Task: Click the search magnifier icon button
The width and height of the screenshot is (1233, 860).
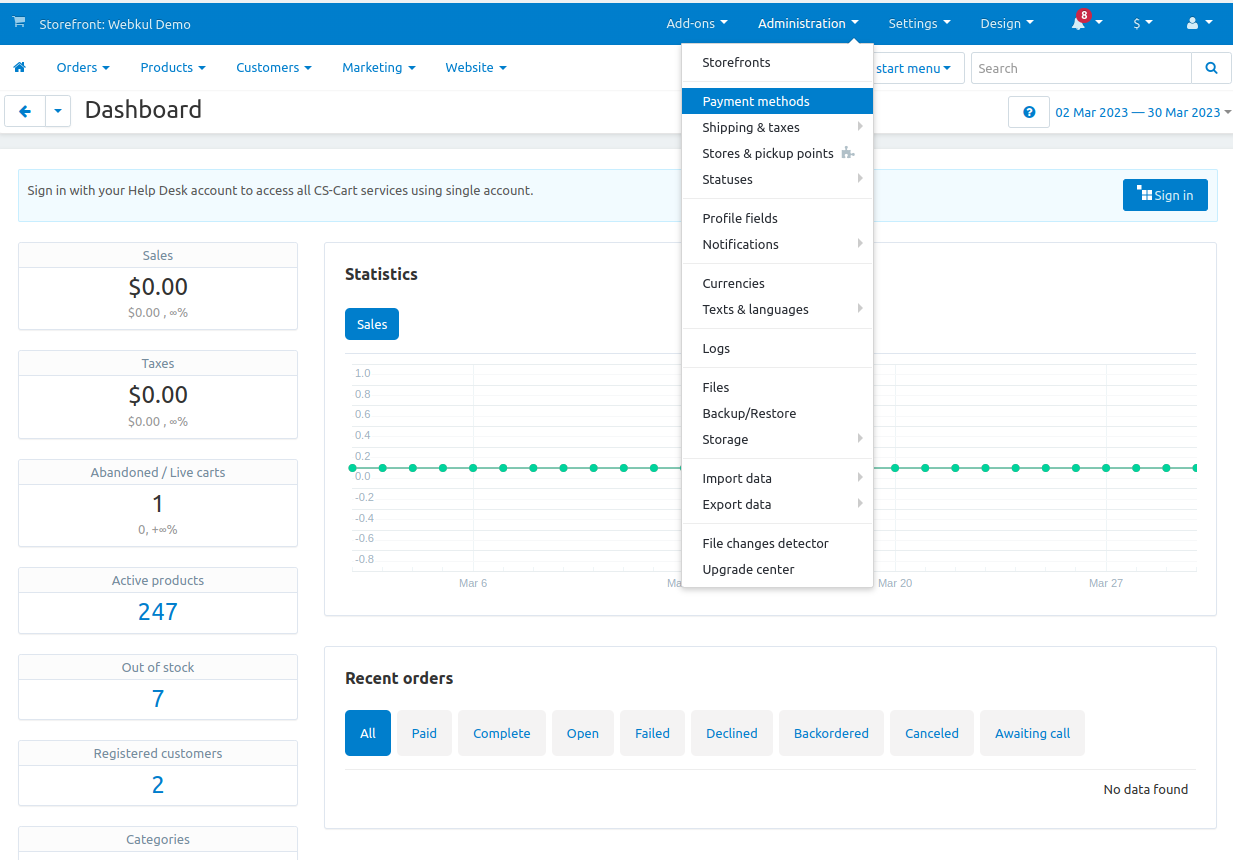Action: click(x=1211, y=68)
